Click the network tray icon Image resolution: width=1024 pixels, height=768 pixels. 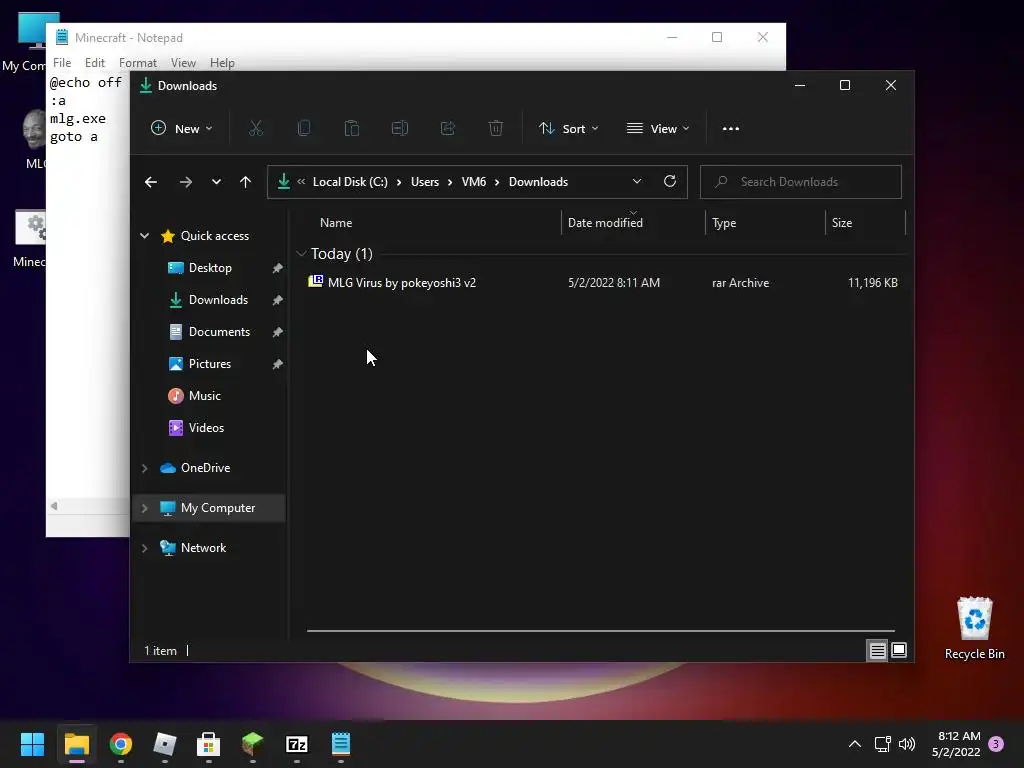(x=882, y=744)
